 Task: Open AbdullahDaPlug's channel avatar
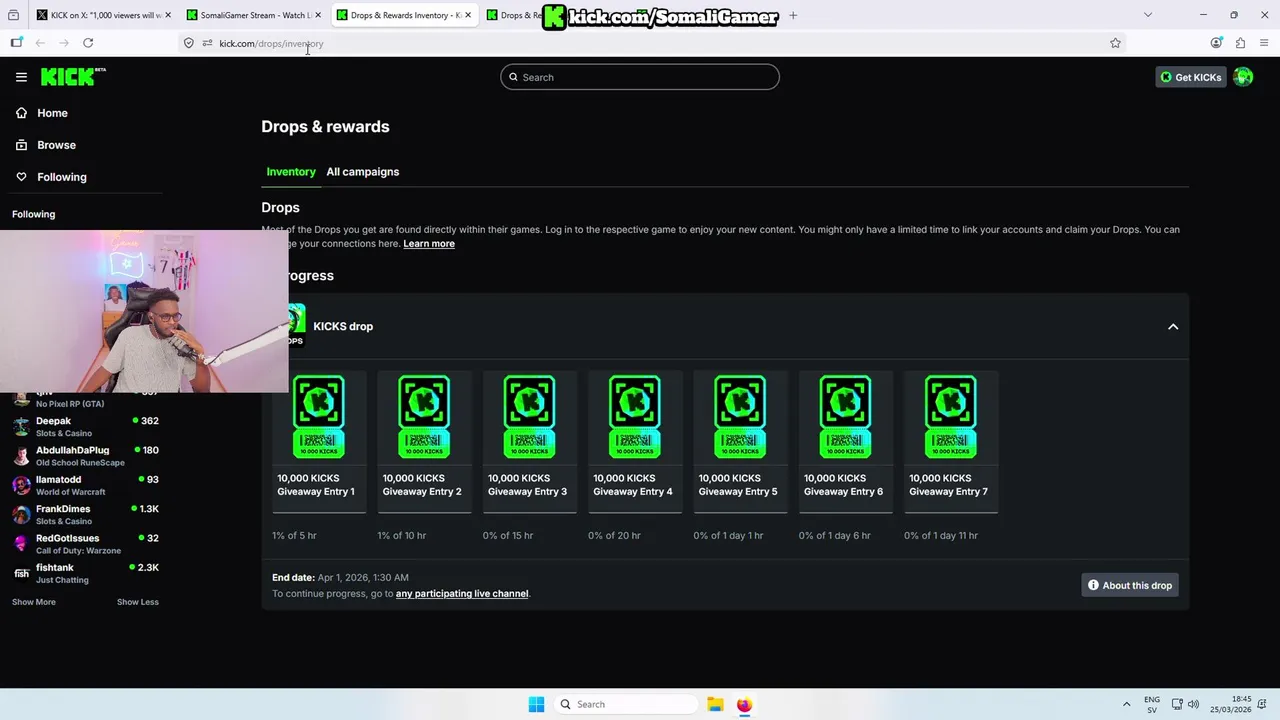tap(21, 456)
